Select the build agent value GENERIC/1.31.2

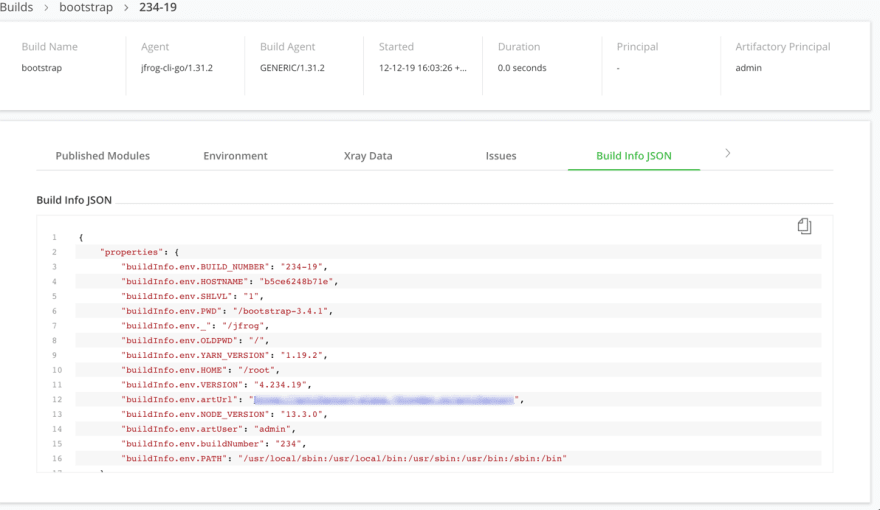click(x=292, y=67)
